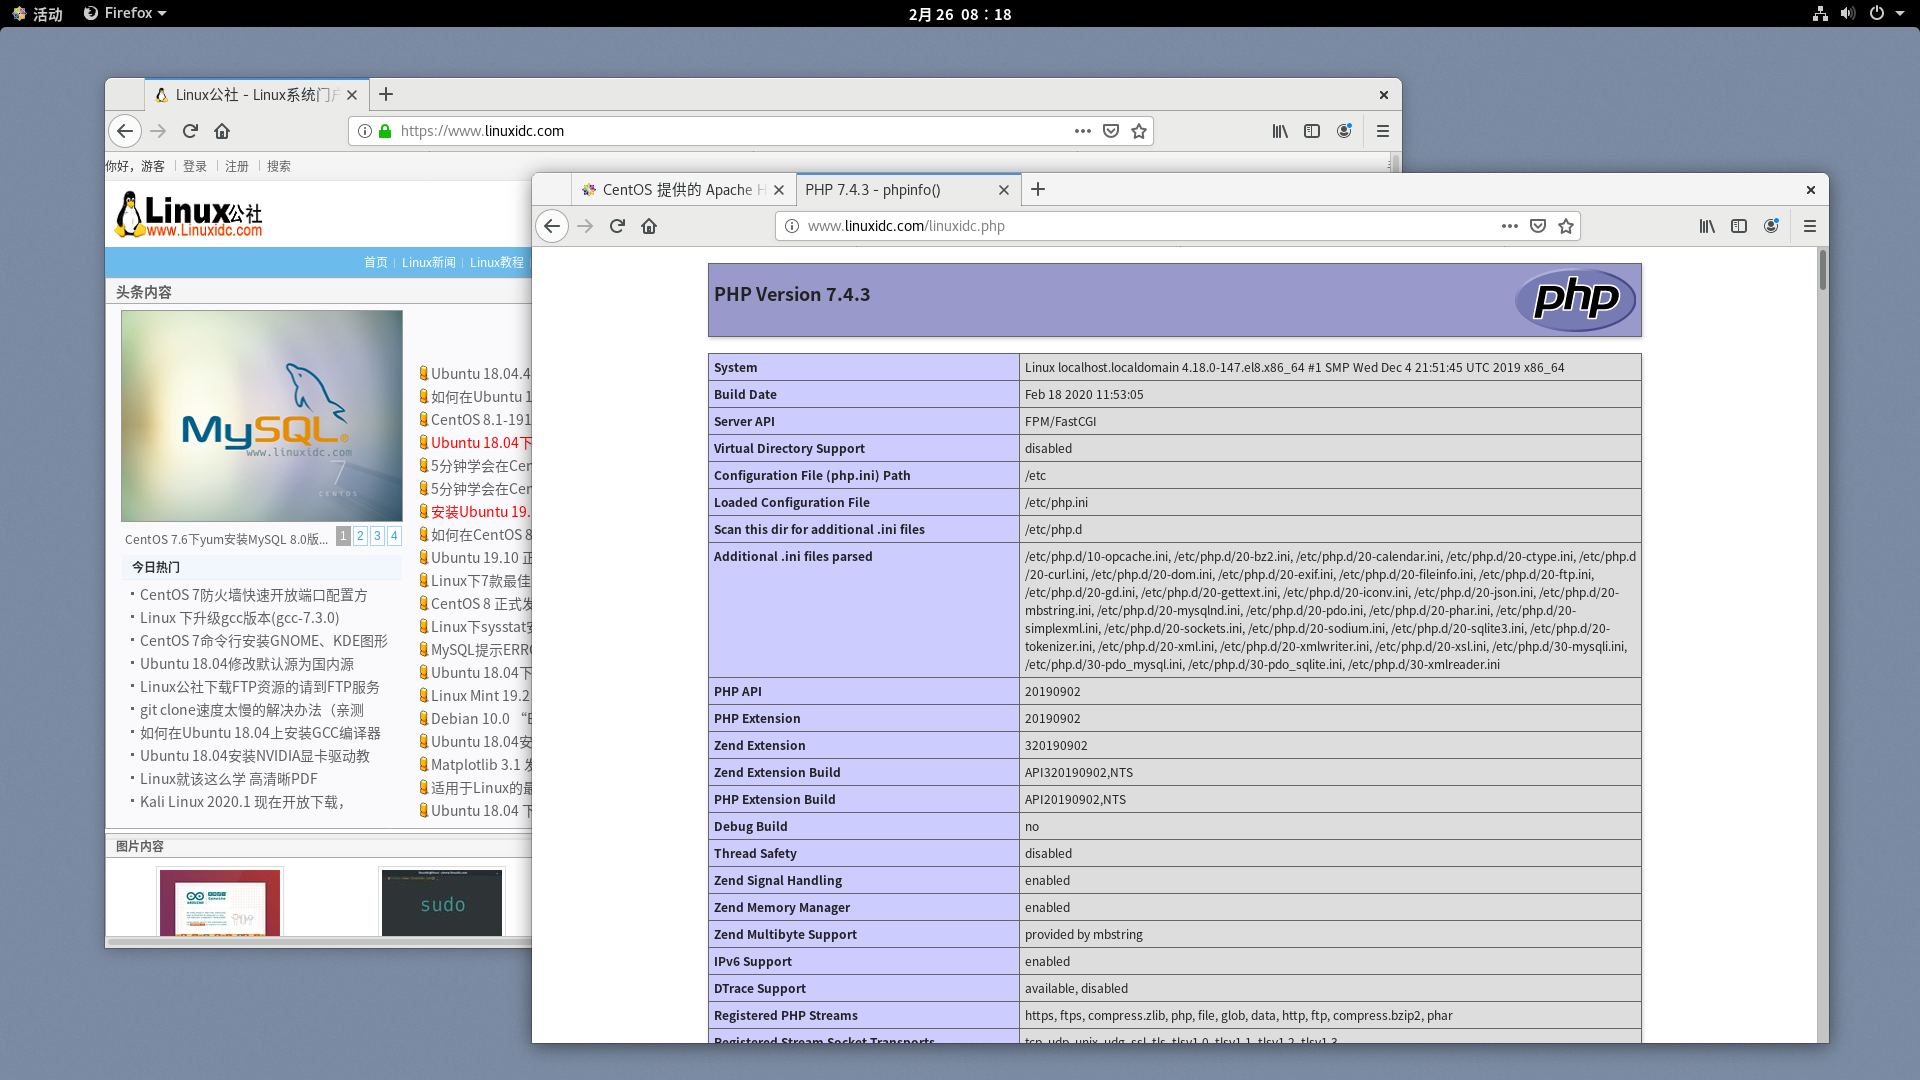This screenshot has height=1080, width=1920.
Task: Toggle sidebar in front Firefox window
Action: tap(1739, 226)
